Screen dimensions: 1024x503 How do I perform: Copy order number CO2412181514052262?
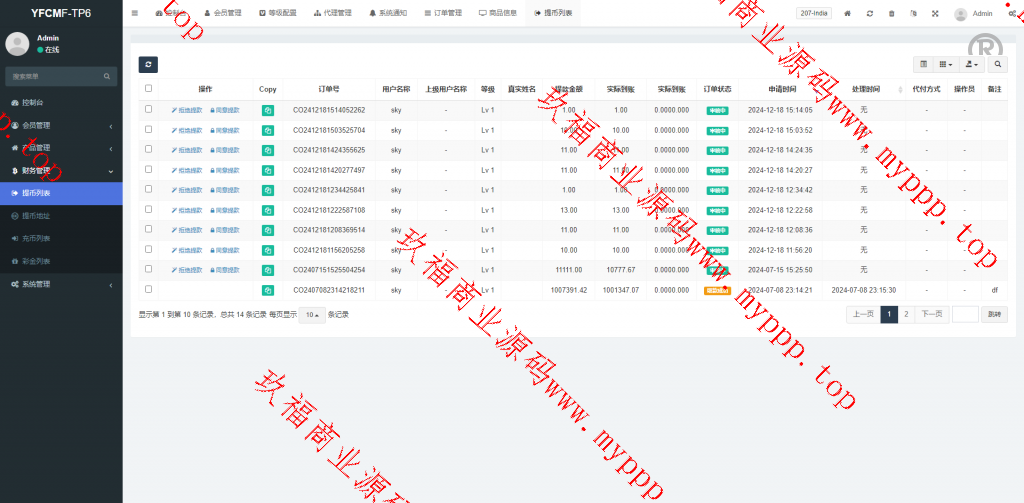267,110
